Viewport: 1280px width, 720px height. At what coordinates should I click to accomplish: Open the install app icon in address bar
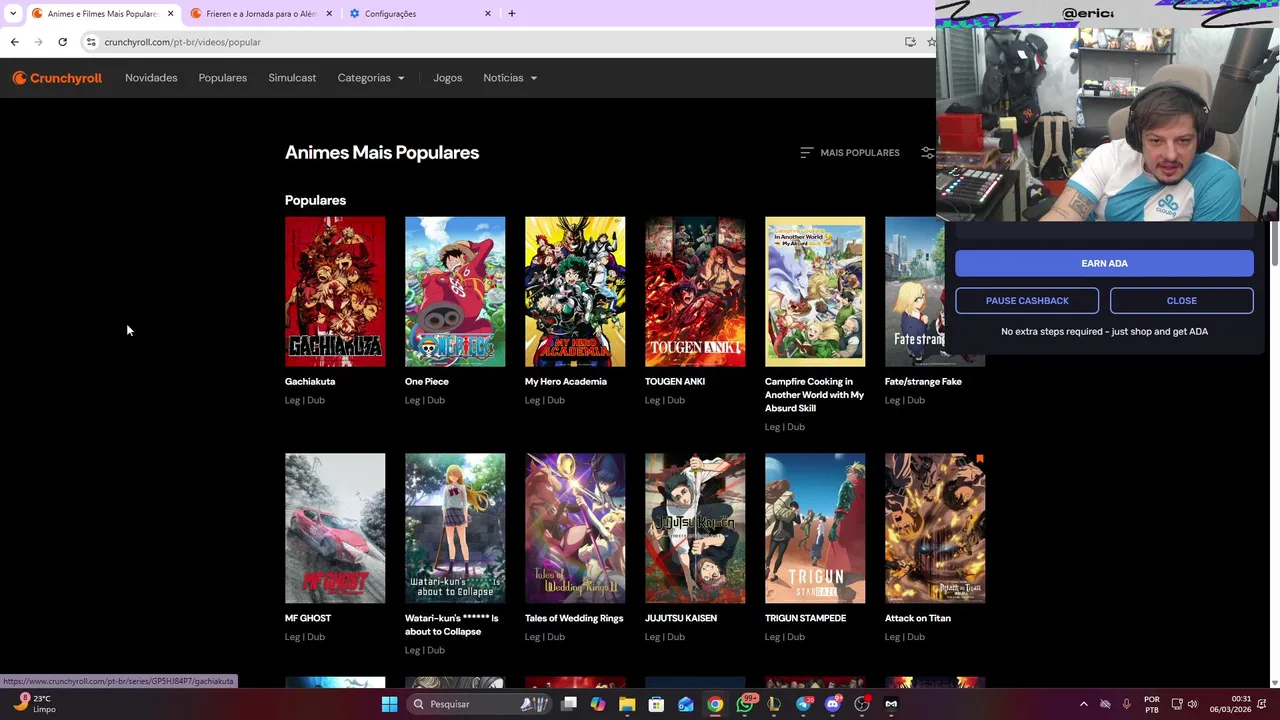(x=910, y=42)
